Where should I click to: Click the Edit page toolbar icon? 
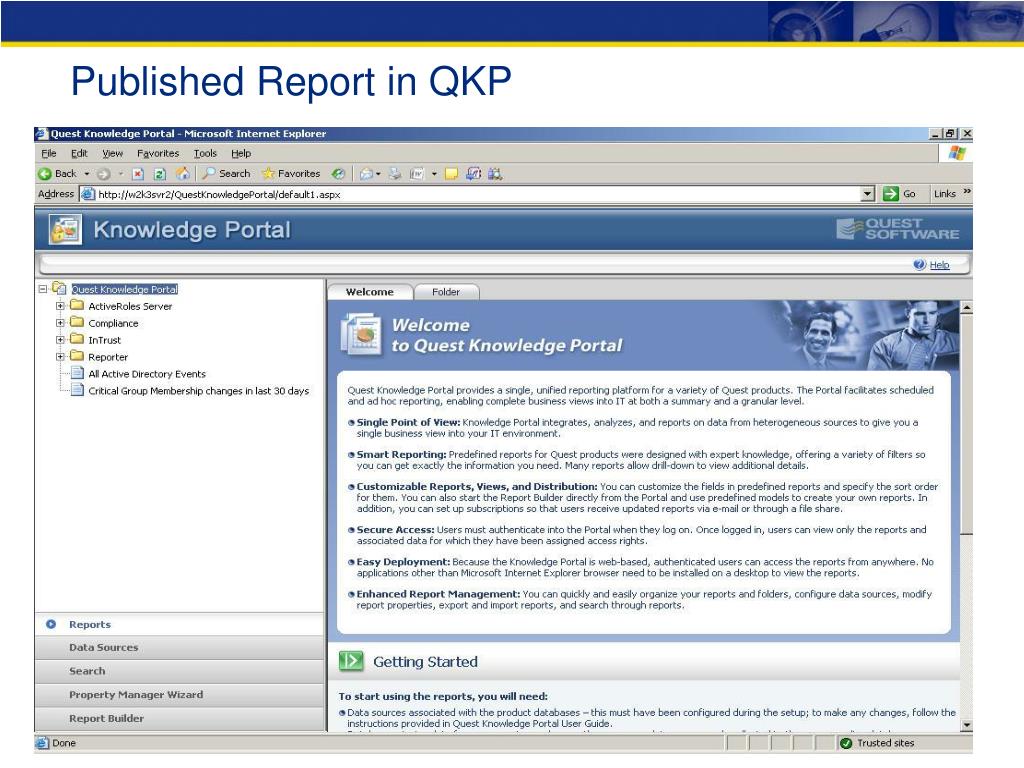(x=417, y=174)
